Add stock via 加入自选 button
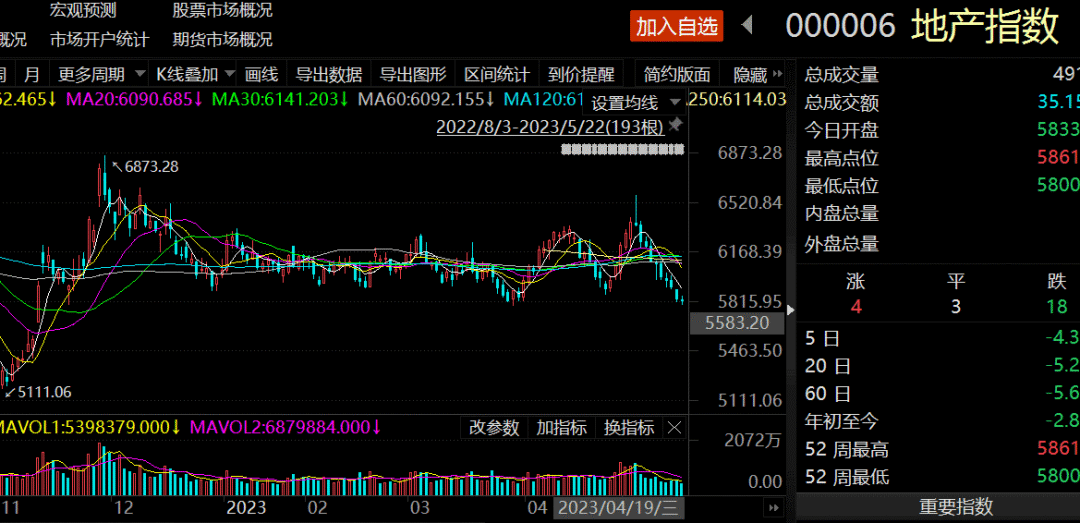This screenshot has height=523, width=1080. pos(677,26)
